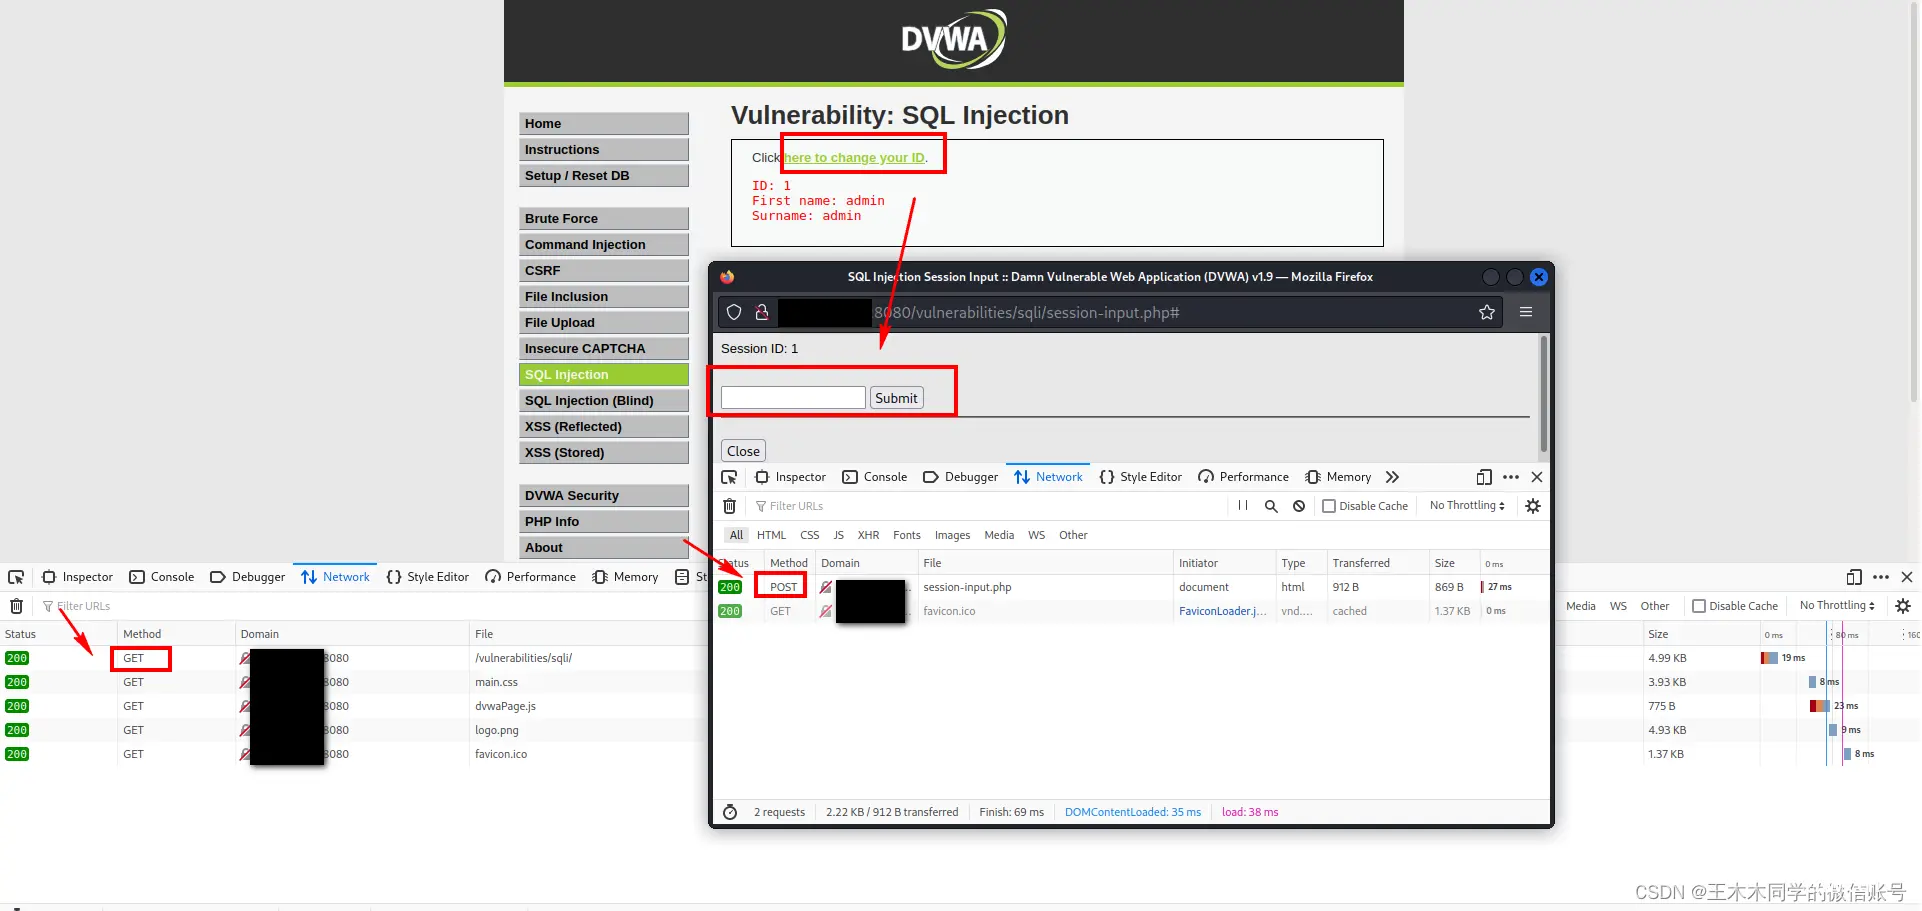Viewport: 1922px width, 911px height.
Task: Open the popup Firefox hamburger menu
Action: pos(1526,312)
